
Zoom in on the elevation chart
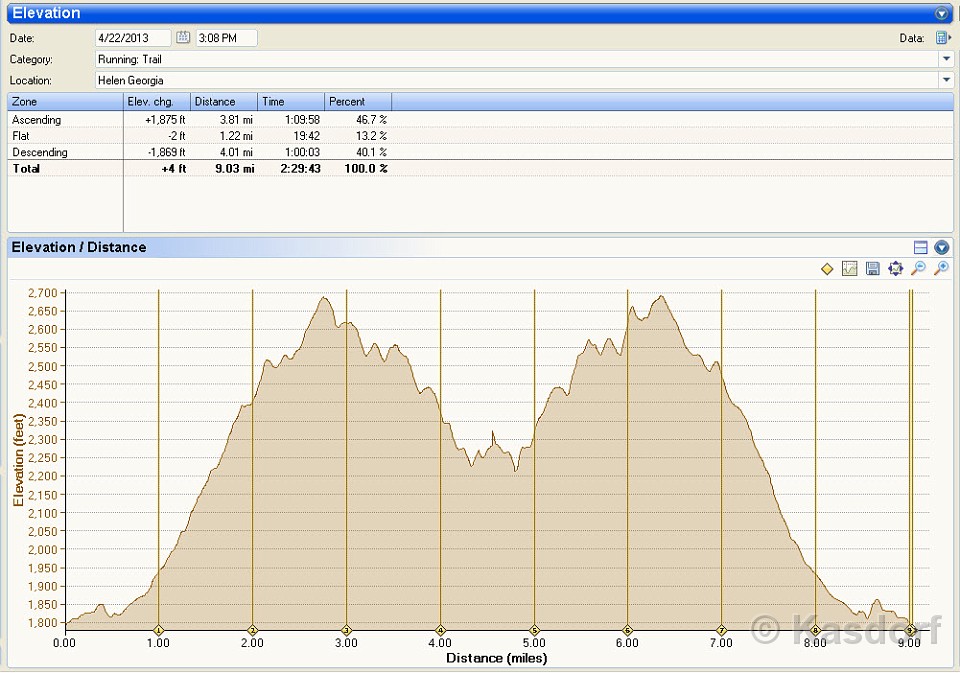(941, 268)
